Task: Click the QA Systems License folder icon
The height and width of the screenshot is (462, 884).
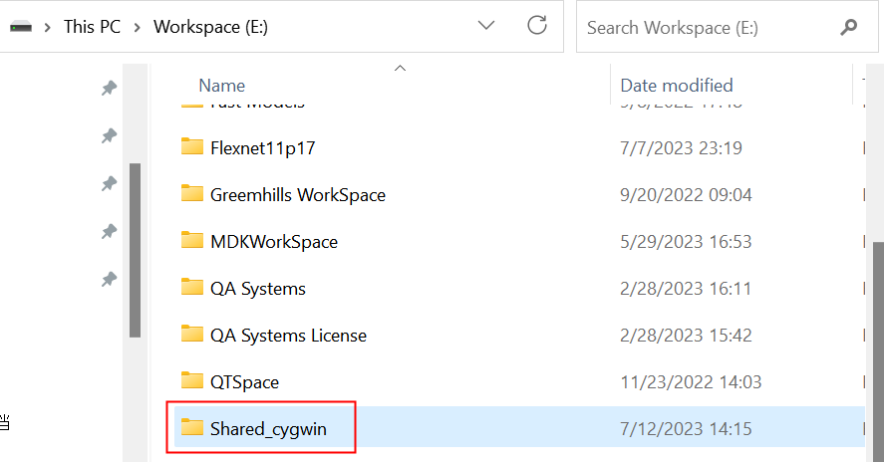Action: pos(192,334)
